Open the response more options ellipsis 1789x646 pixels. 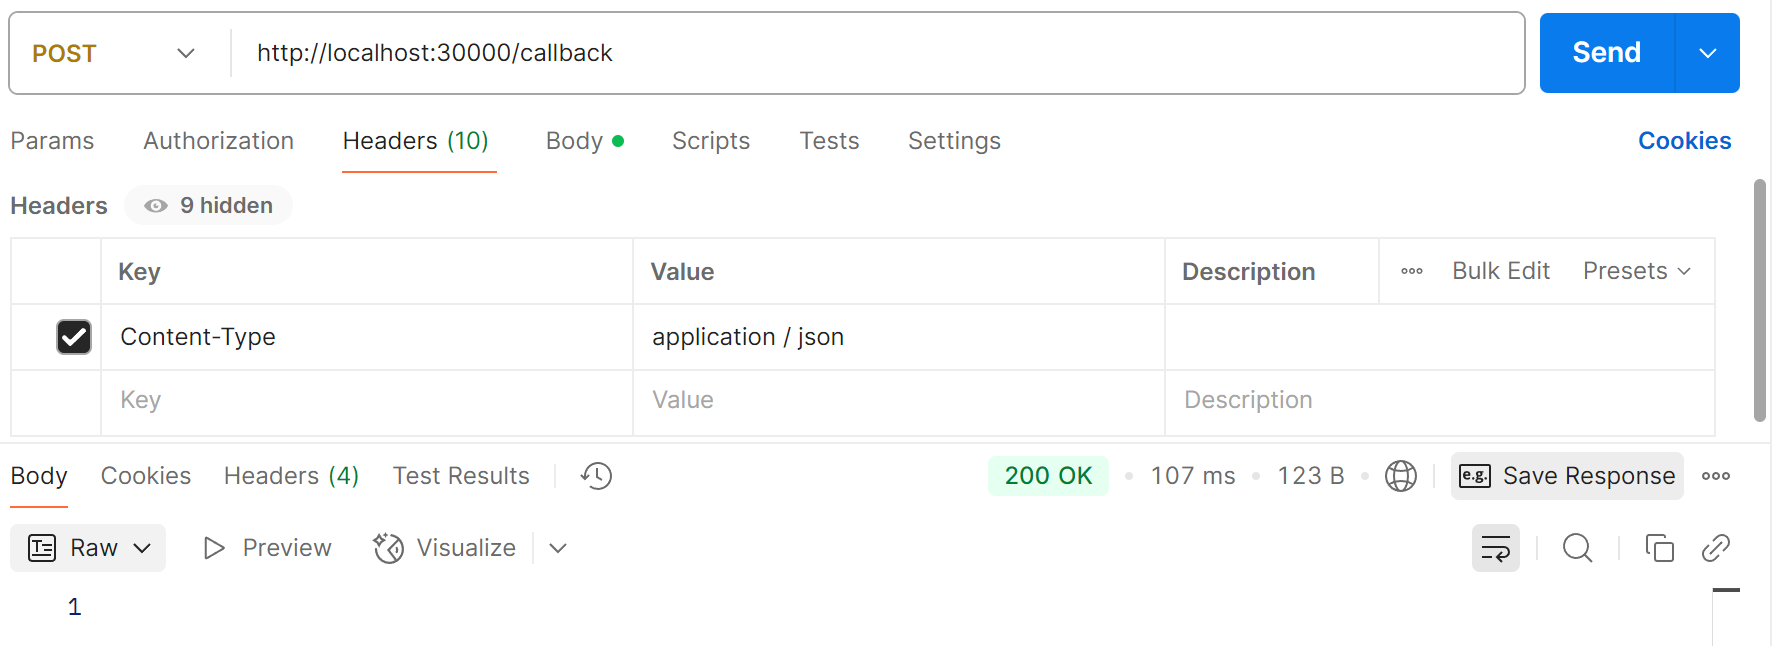[x=1716, y=476]
